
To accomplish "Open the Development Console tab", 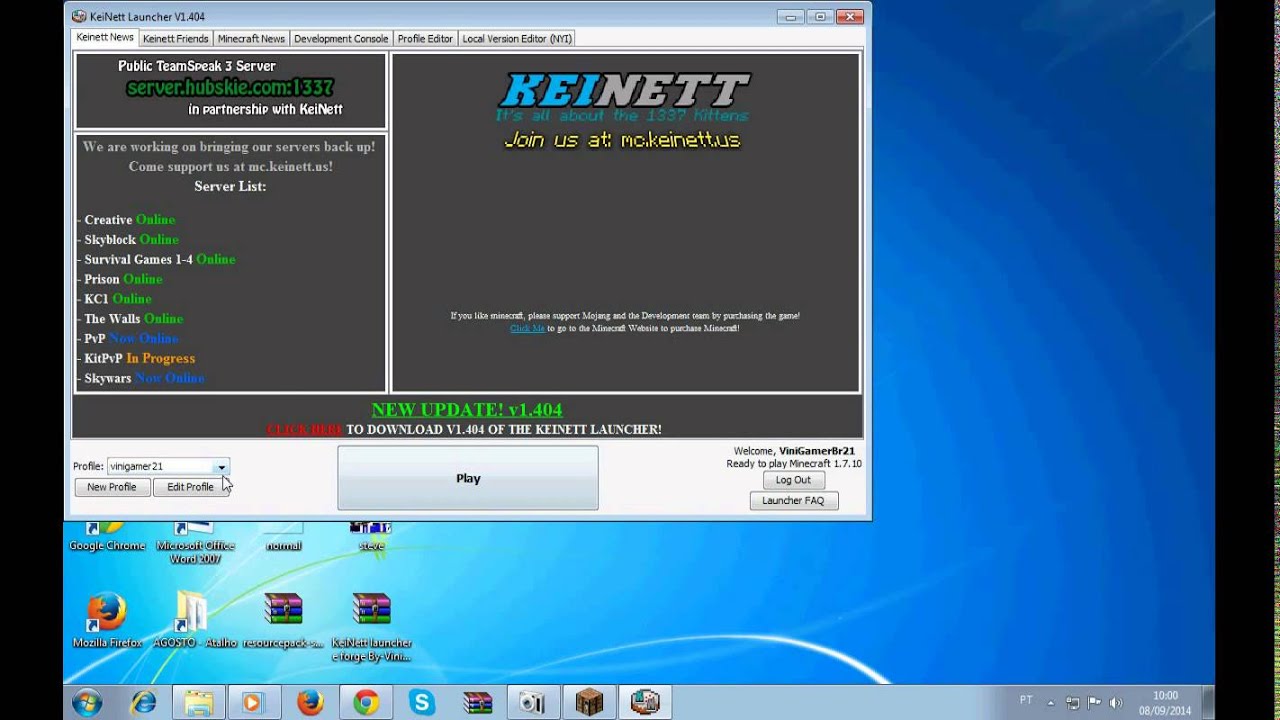I will [x=341, y=39].
